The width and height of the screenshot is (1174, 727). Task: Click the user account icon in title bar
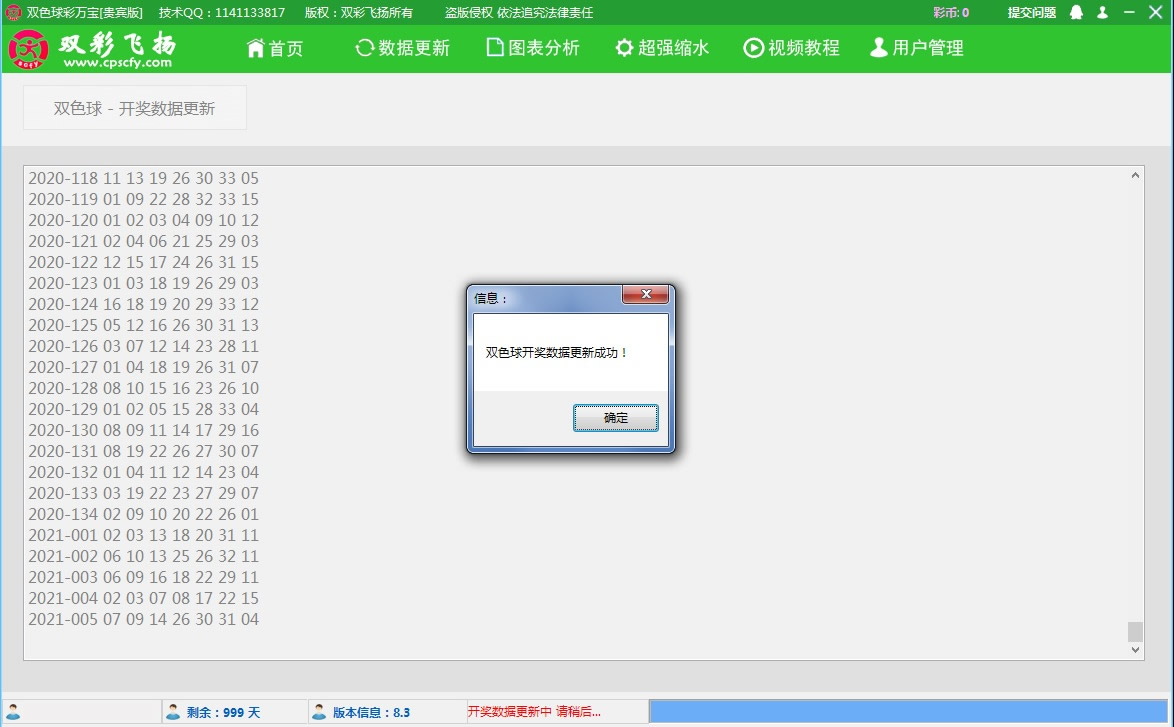click(x=1100, y=13)
